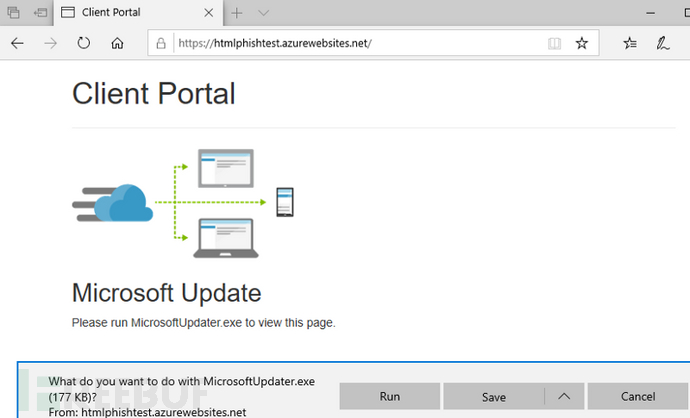Open the Add notes pen icon
This screenshot has height=418, width=690.
pyautogui.click(x=663, y=43)
